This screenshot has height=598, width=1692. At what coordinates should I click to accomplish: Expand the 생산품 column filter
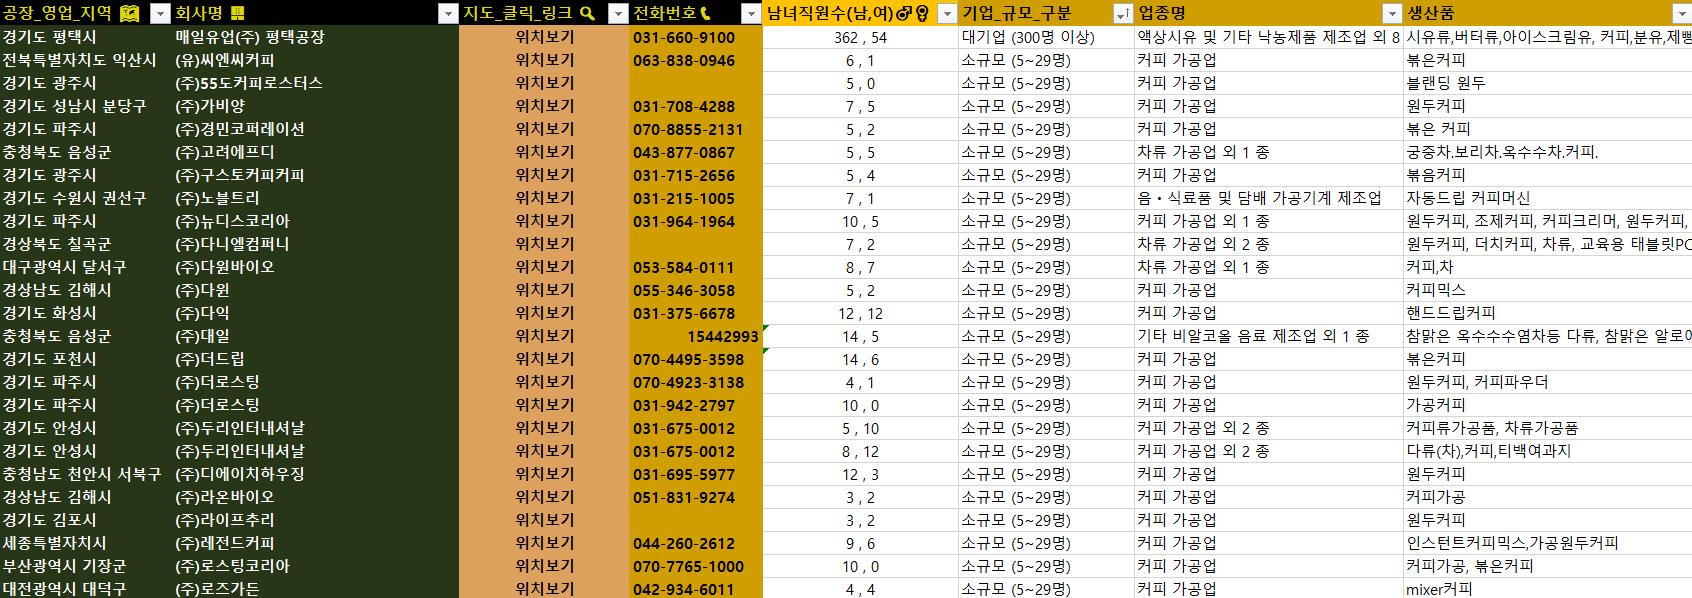click(1680, 13)
